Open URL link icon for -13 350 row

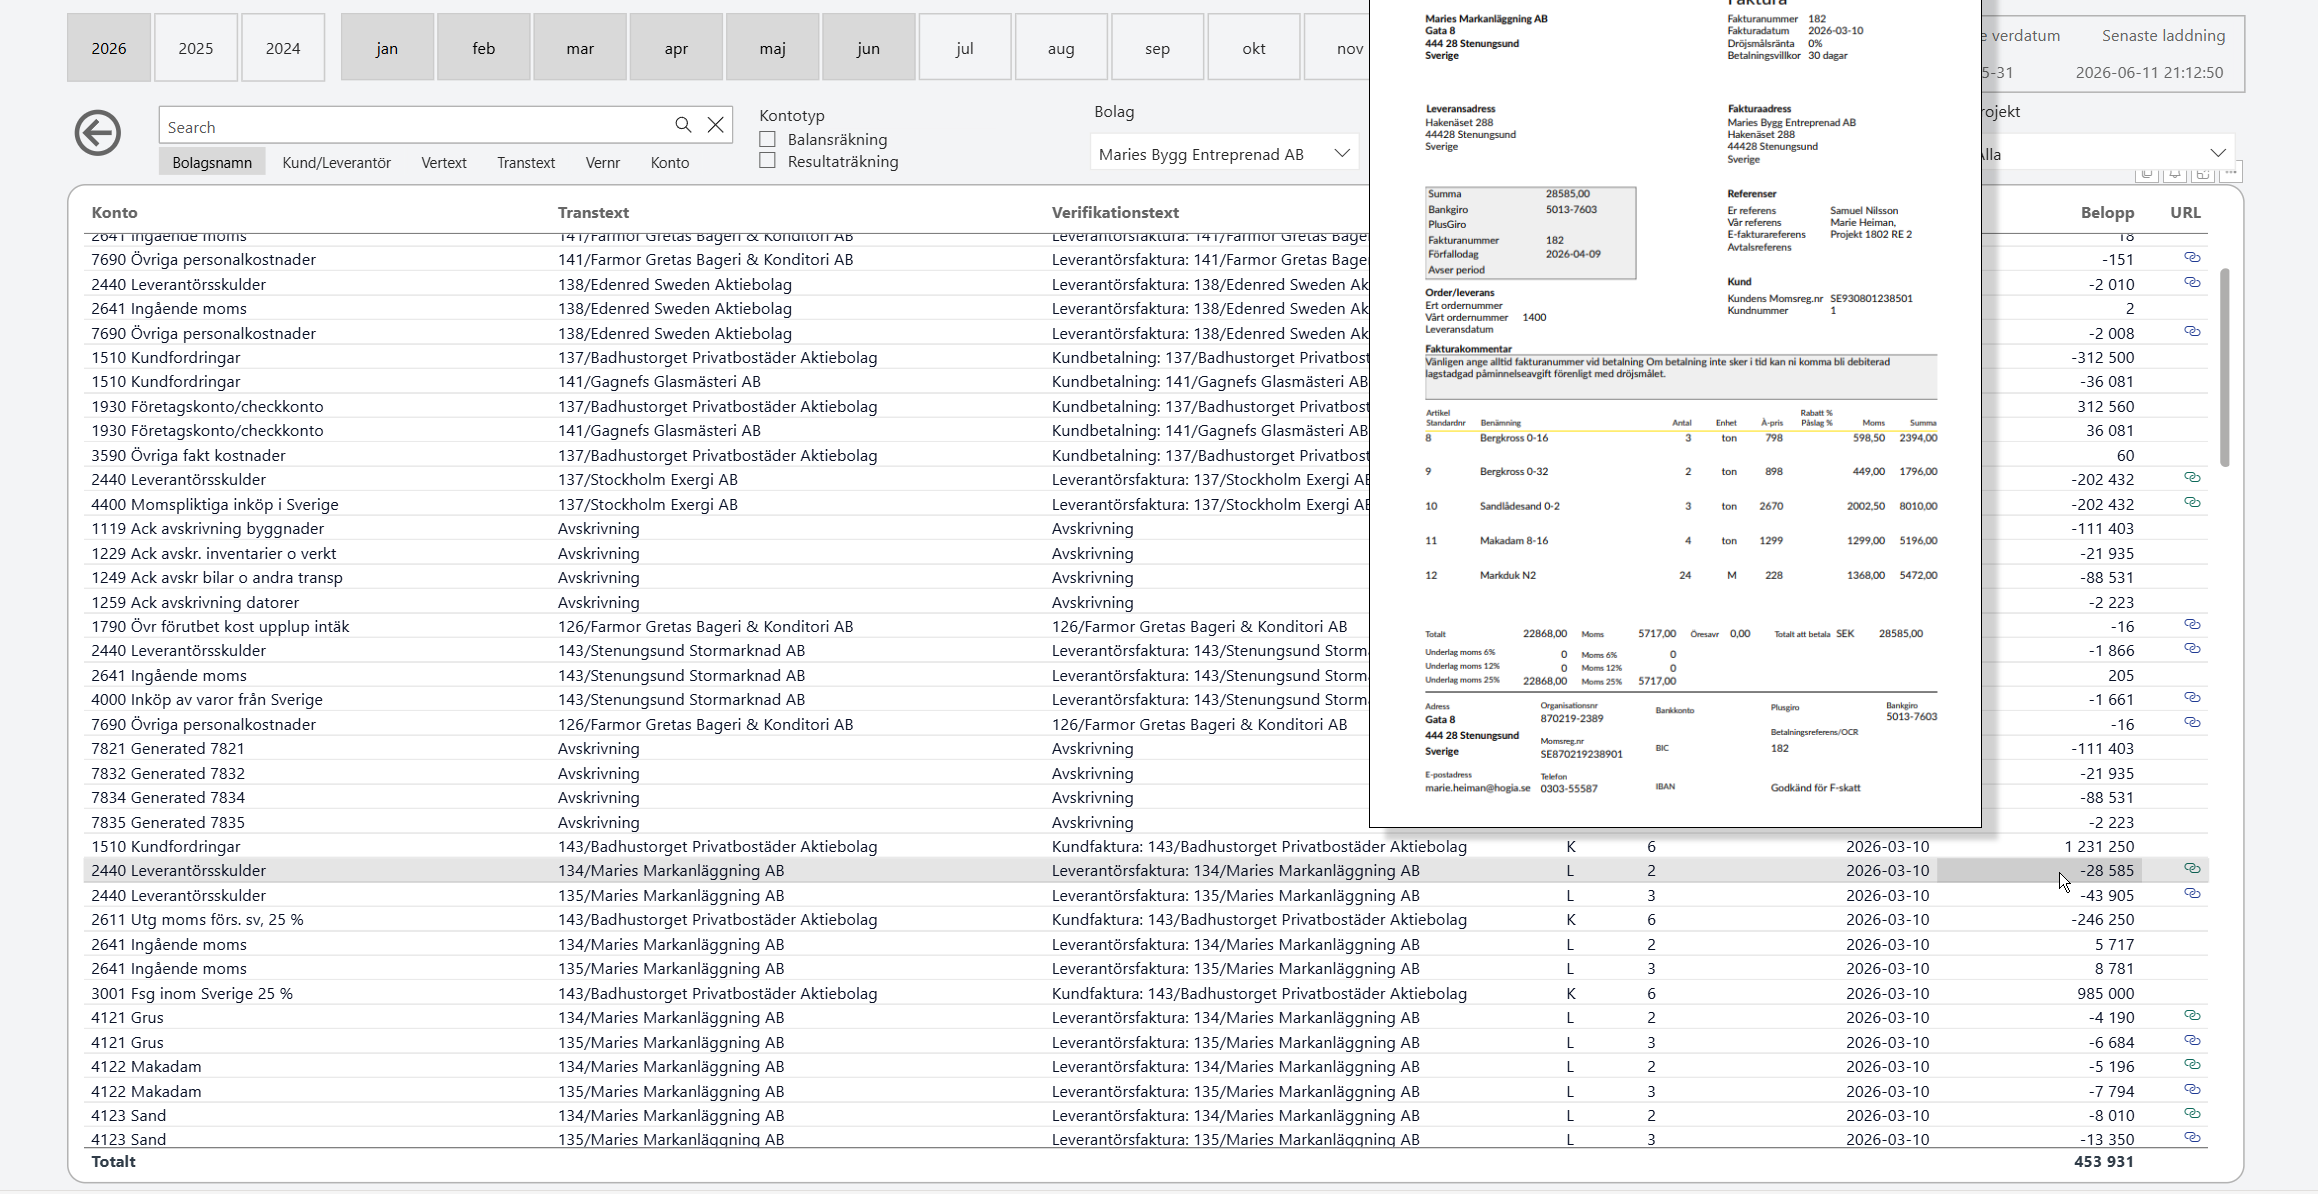(2192, 1138)
